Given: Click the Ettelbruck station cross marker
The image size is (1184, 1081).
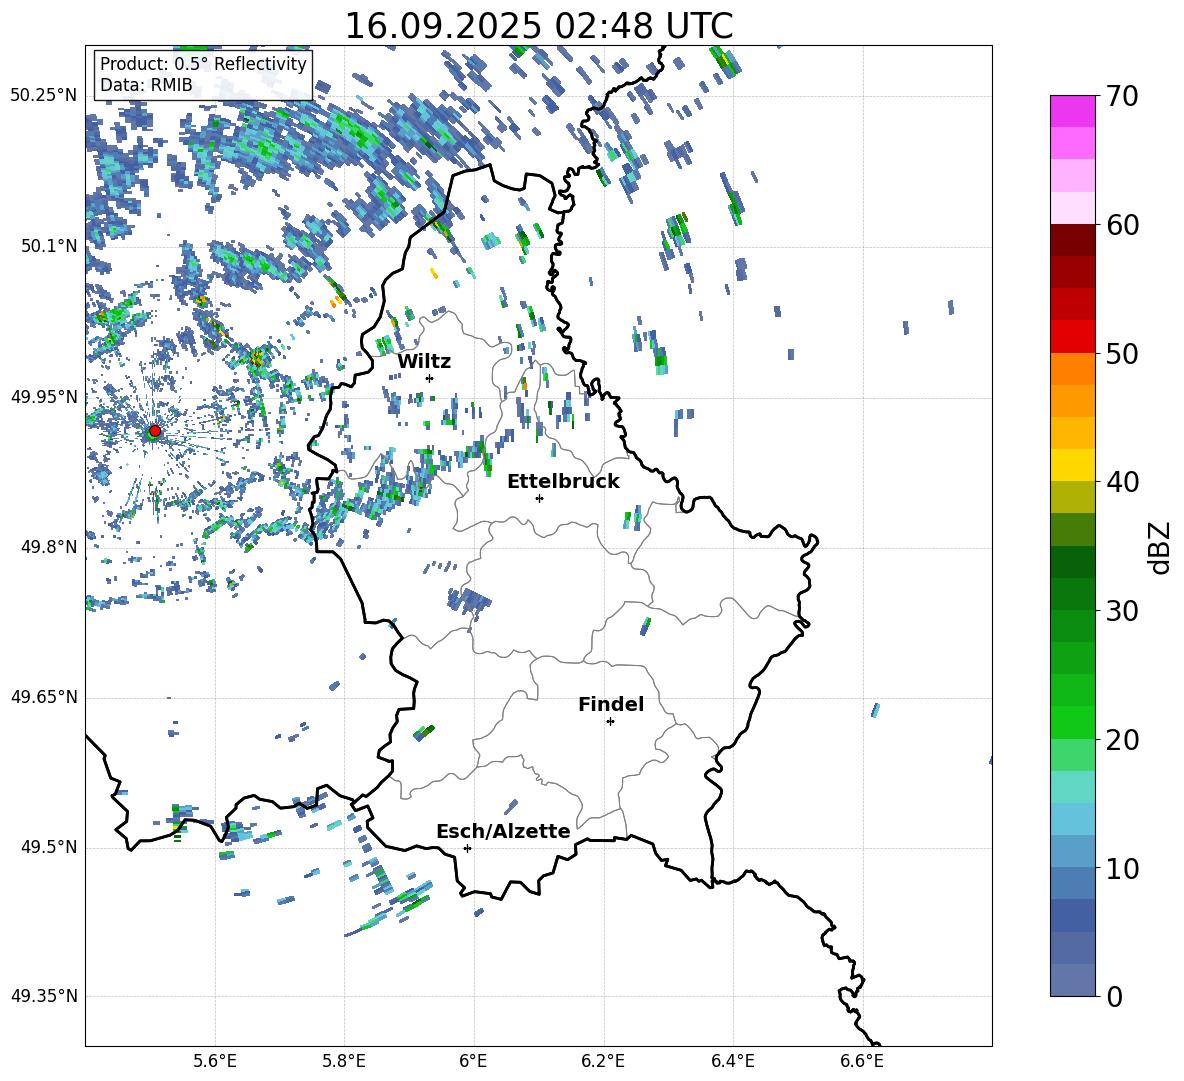Looking at the screenshot, I should 539,498.
